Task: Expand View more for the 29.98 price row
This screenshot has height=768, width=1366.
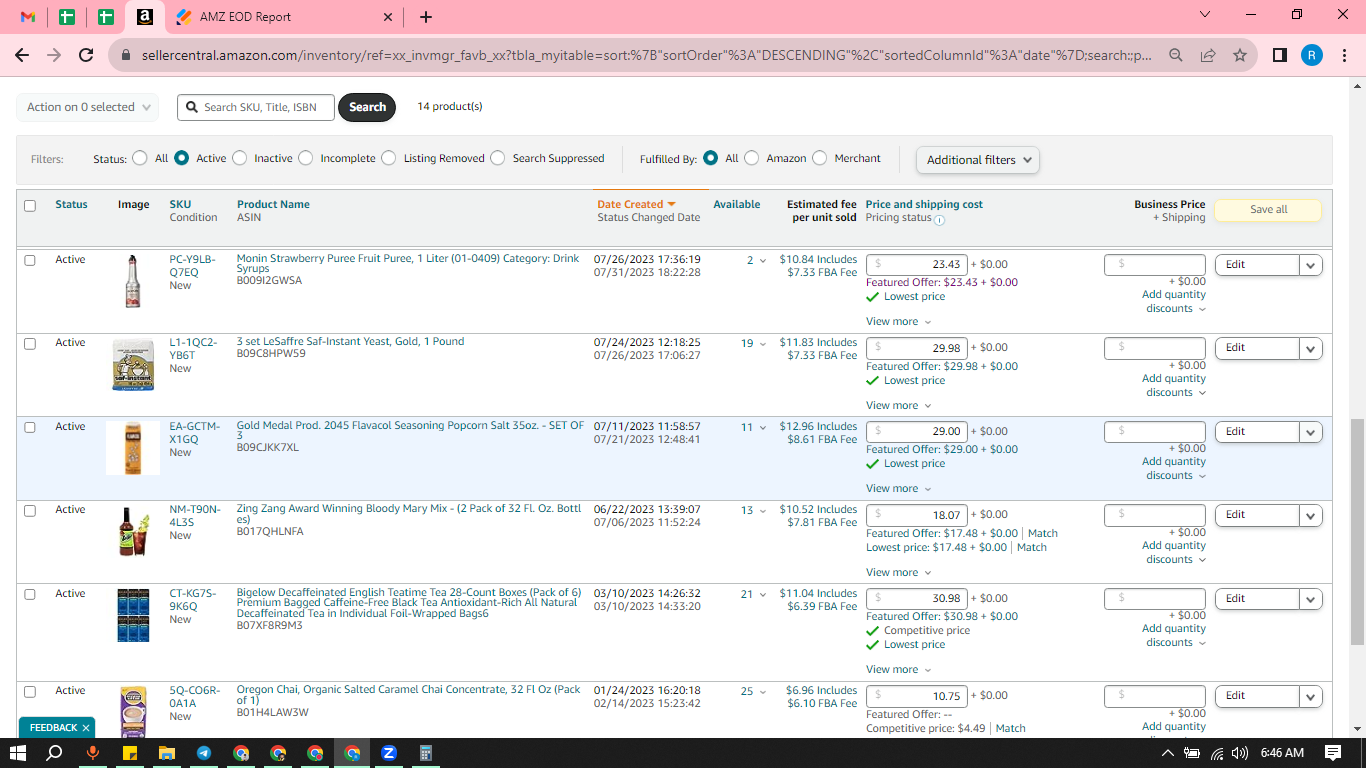Action: [898, 406]
